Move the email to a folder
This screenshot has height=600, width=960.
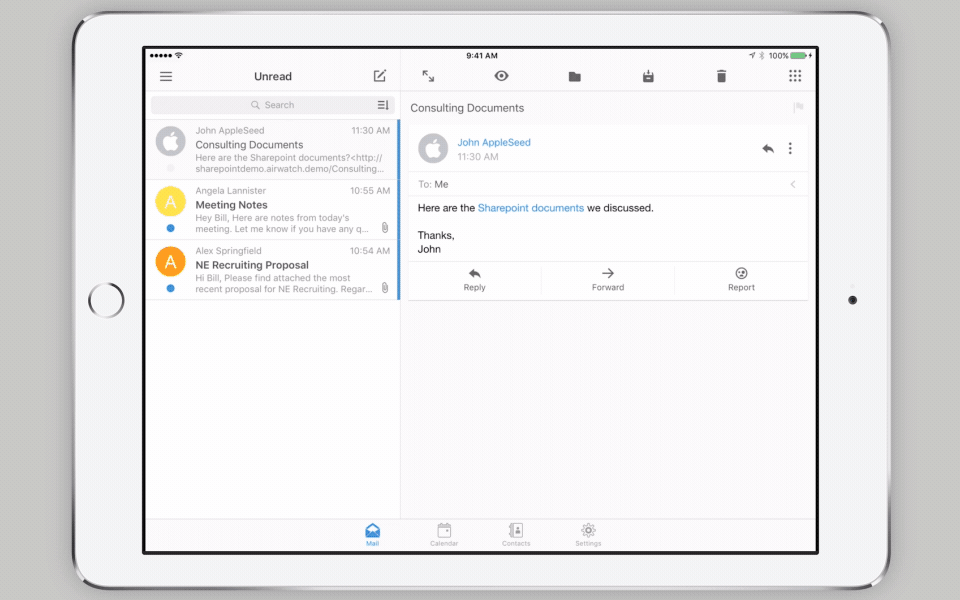click(575, 77)
